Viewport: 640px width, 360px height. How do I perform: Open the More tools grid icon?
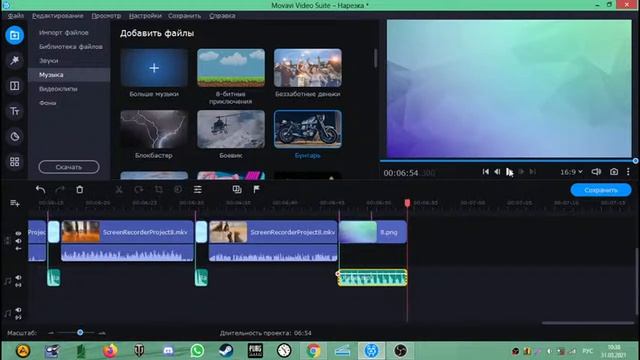pyautogui.click(x=14, y=162)
